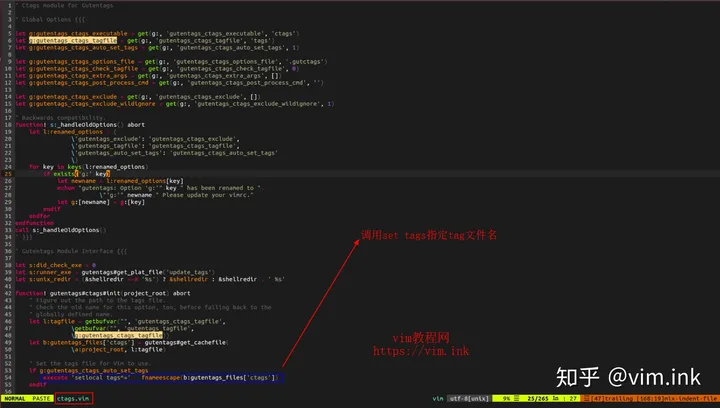Click g:gutentags_ctags_exclude variable on line 14
This screenshot has width=720, height=408.
pos(73,97)
